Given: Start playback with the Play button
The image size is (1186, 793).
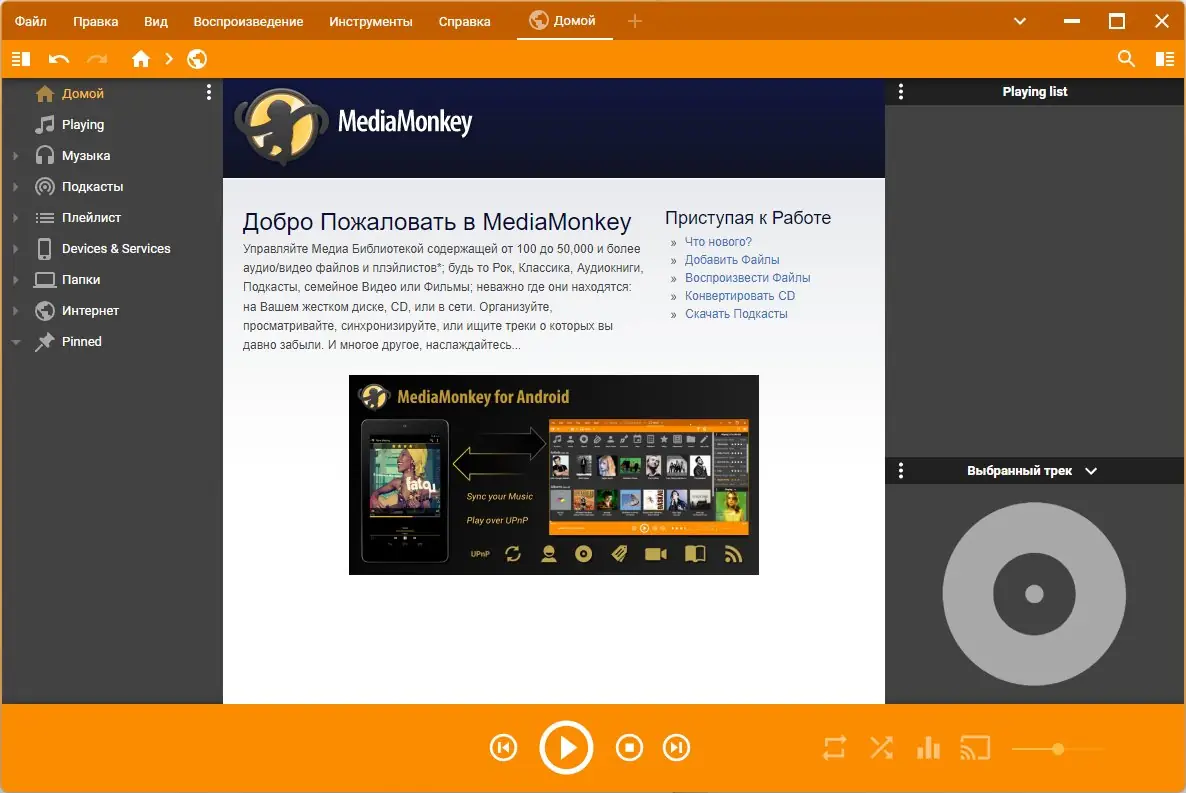Looking at the screenshot, I should coord(566,748).
